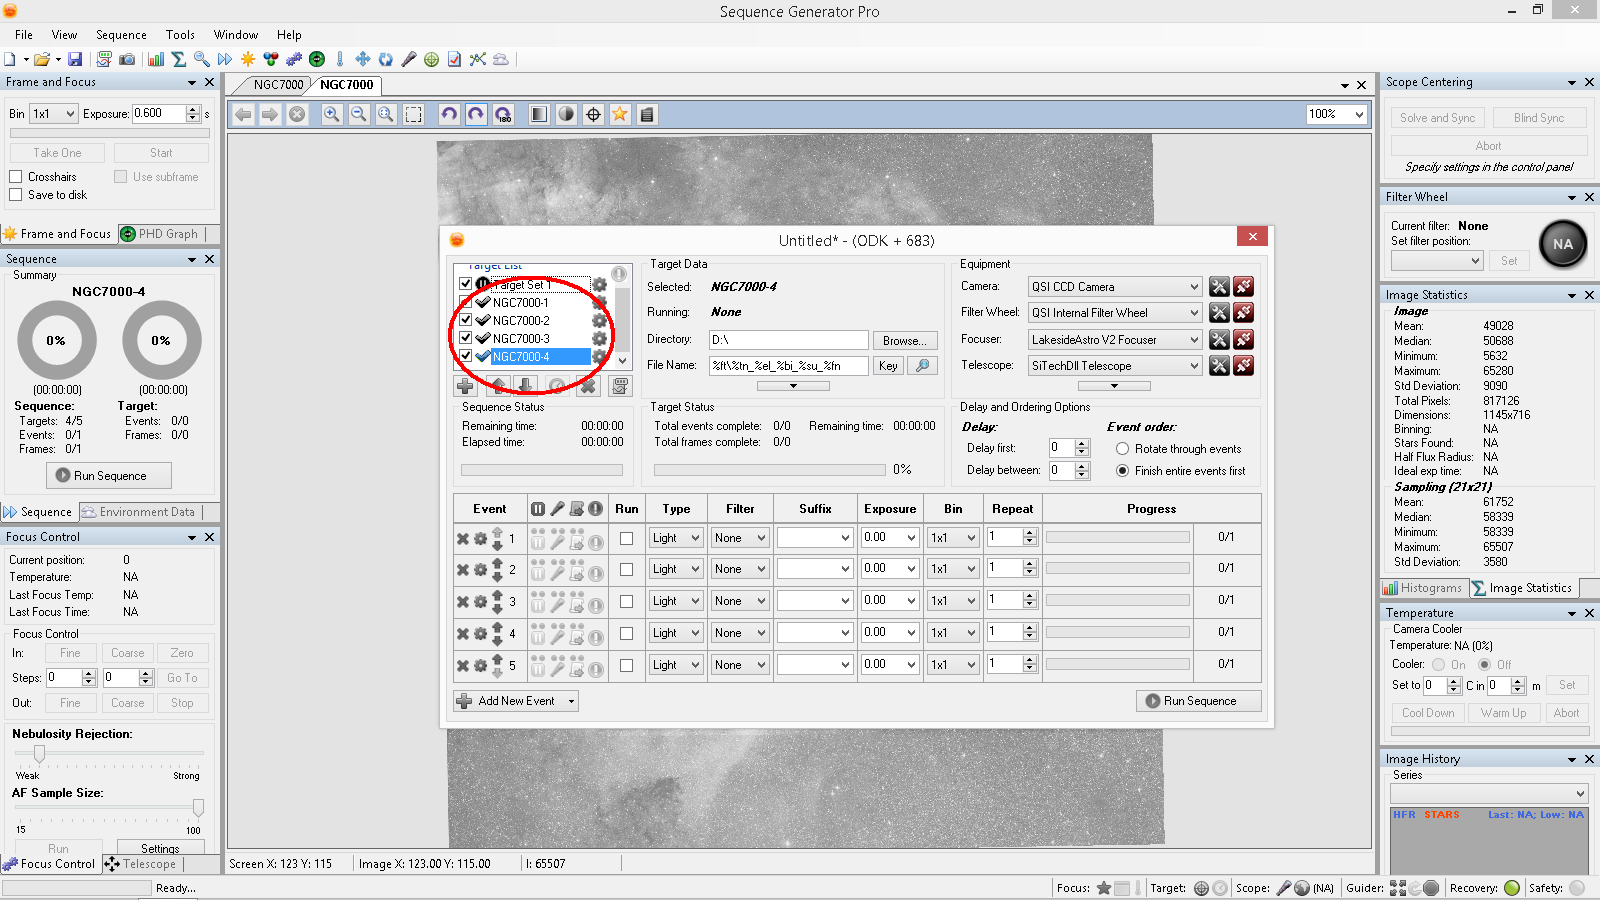Click the Directory input field

pos(788,340)
